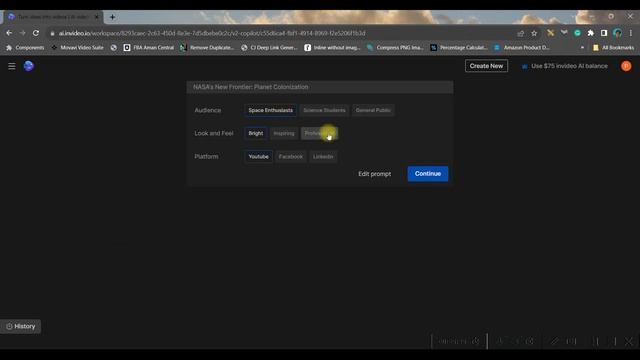640x360 pixels.
Task: Pick Linkedin as the platform
Action: (x=323, y=157)
